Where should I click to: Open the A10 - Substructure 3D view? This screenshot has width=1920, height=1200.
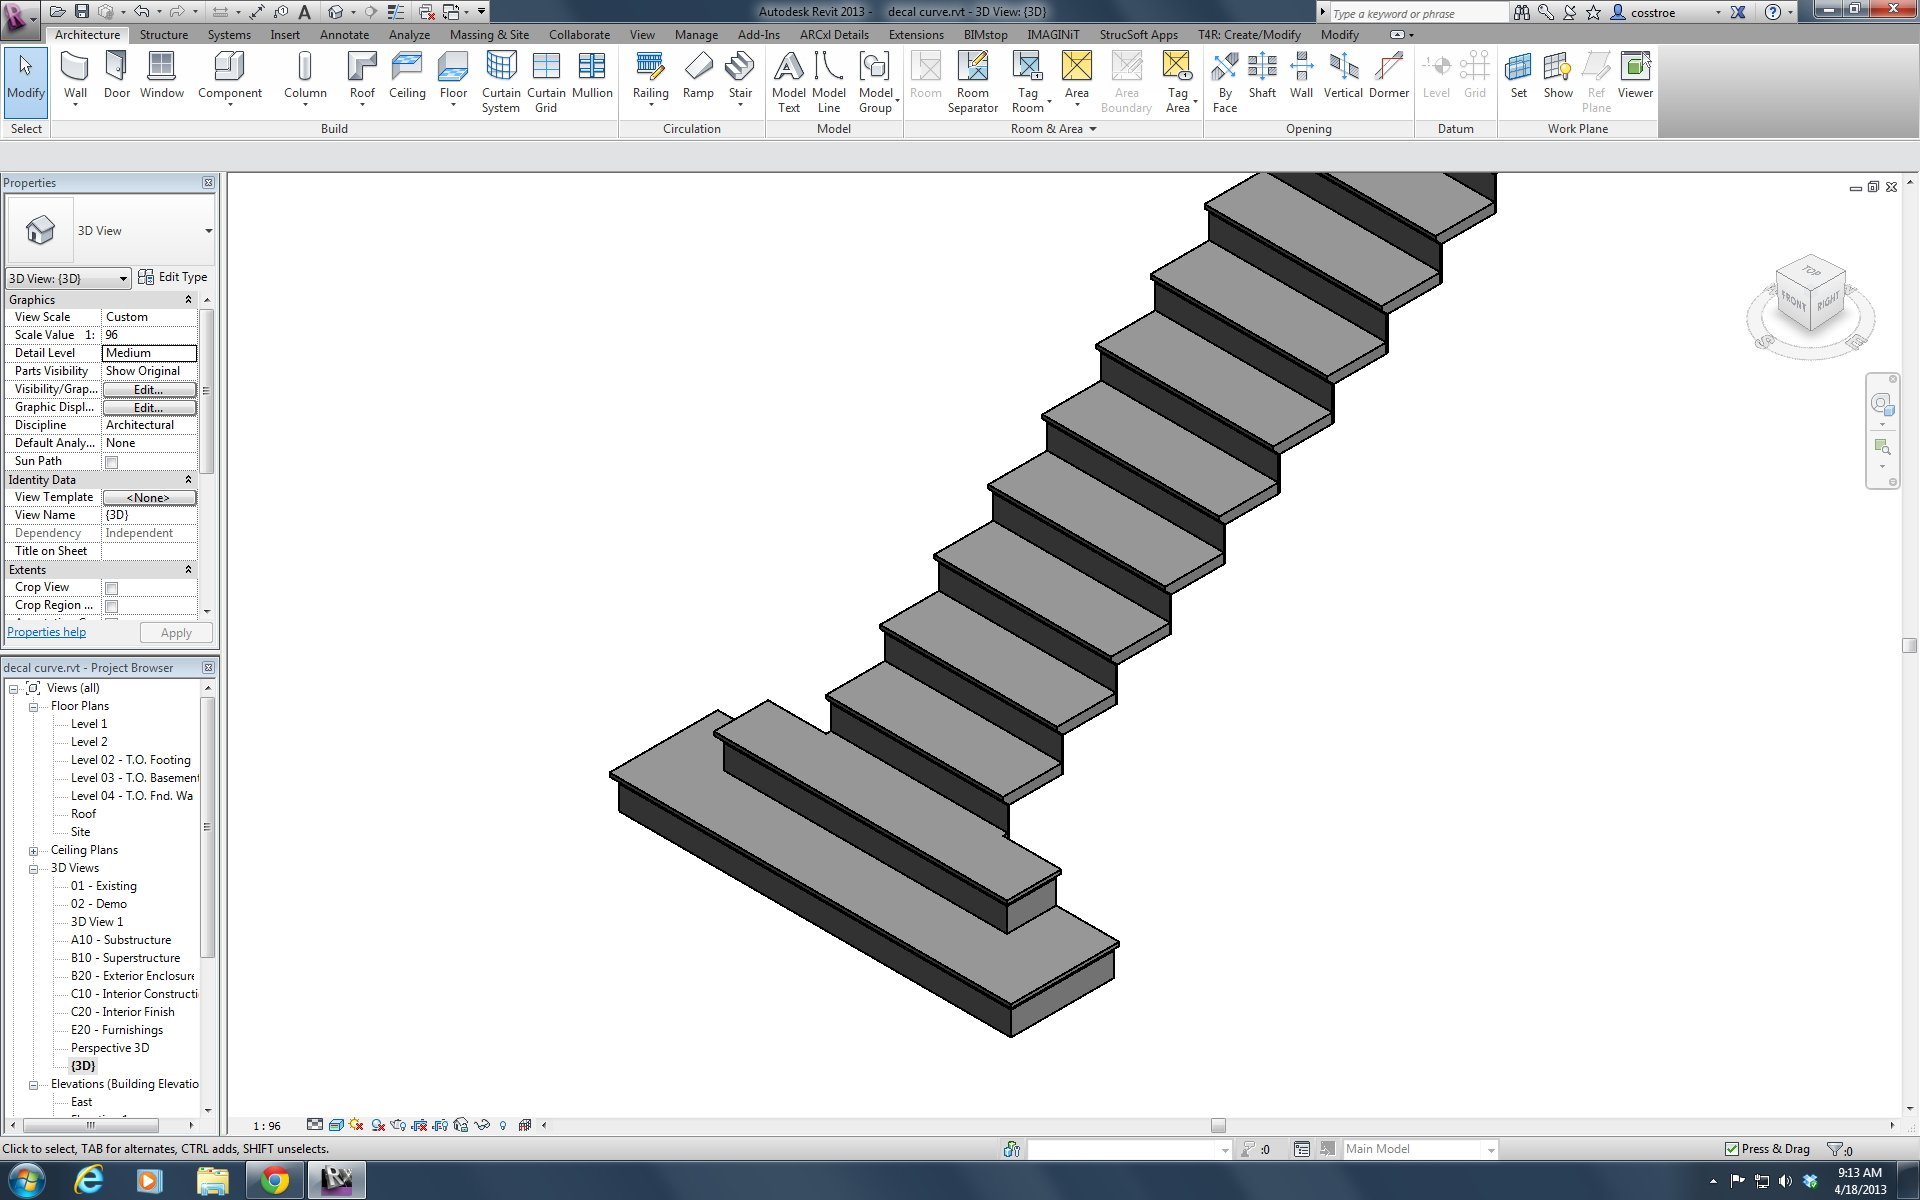[x=120, y=940]
